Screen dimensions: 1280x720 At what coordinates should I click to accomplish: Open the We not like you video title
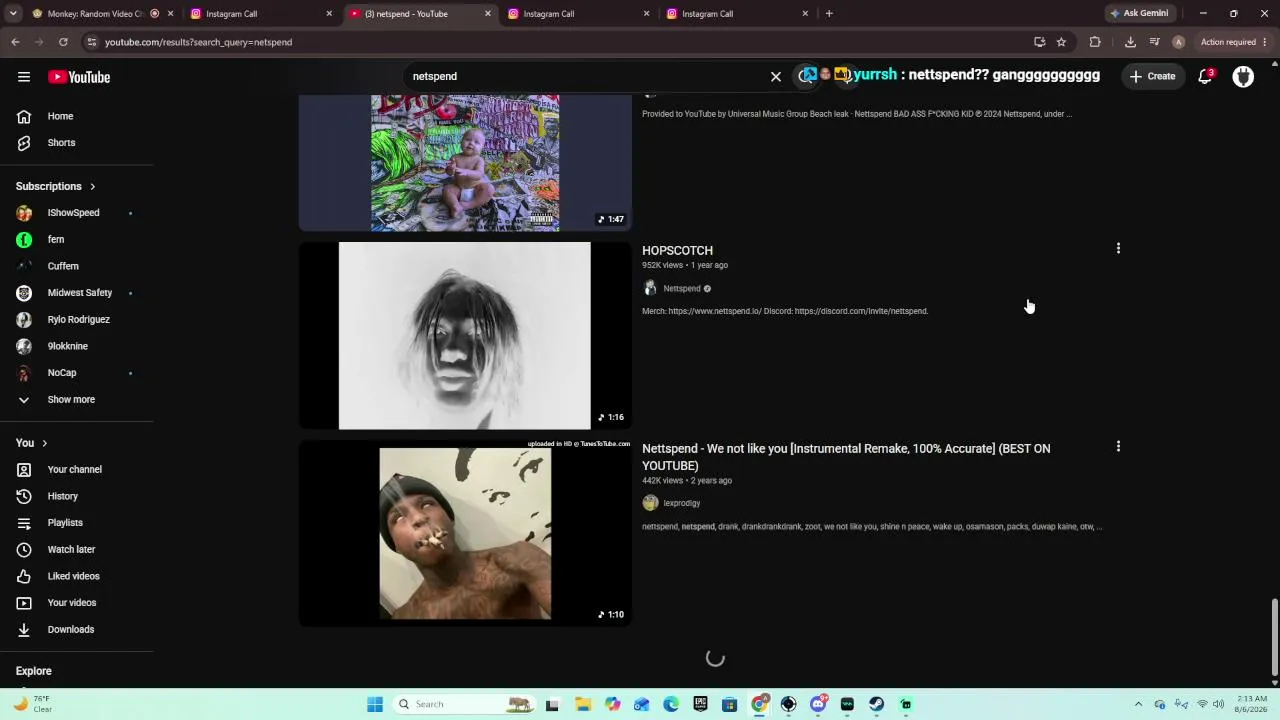coord(846,457)
